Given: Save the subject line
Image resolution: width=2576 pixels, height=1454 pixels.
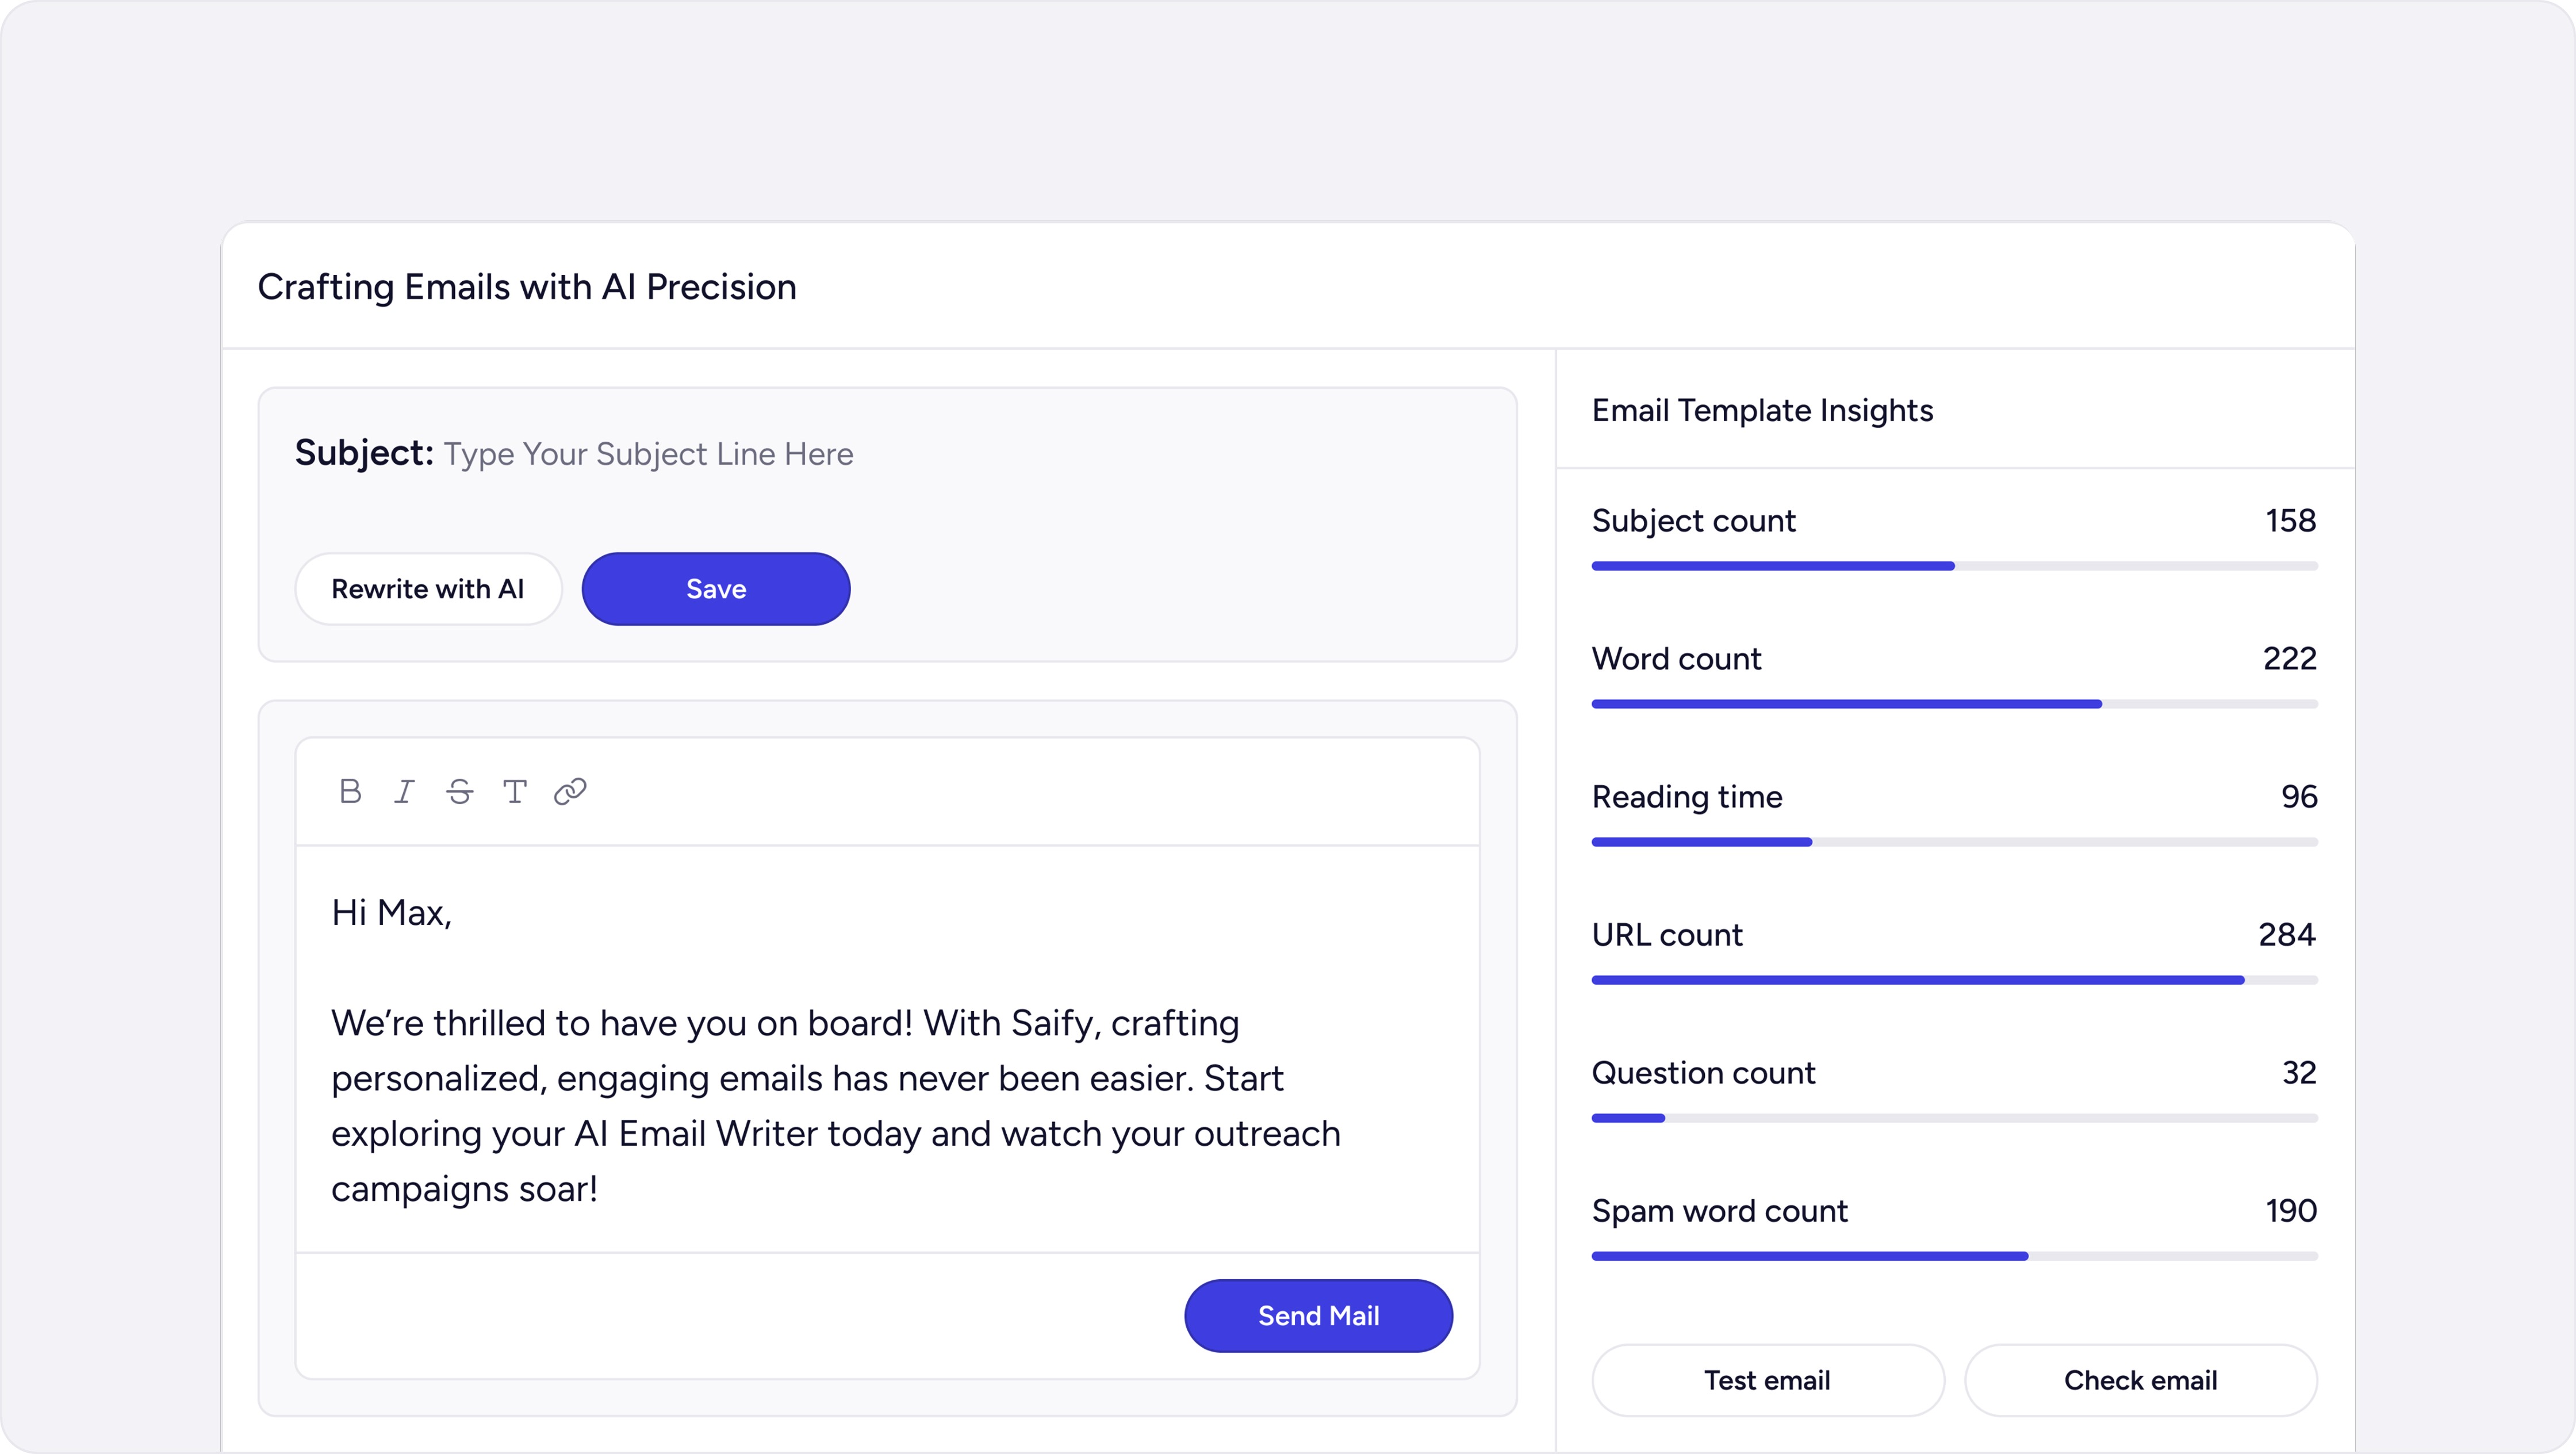Looking at the screenshot, I should (716, 589).
